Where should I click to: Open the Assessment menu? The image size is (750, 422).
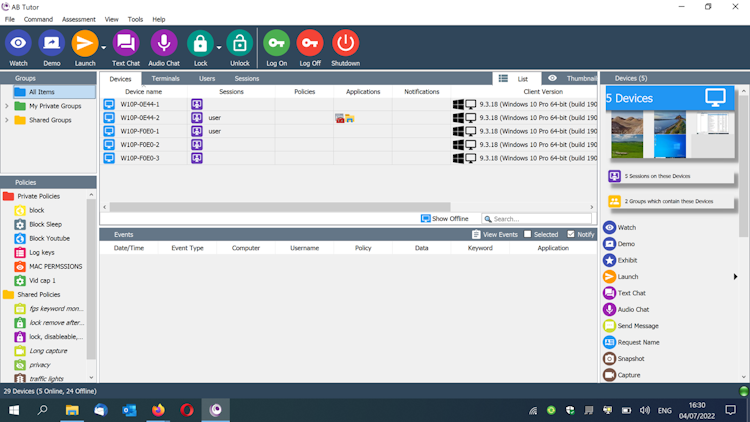click(x=78, y=20)
